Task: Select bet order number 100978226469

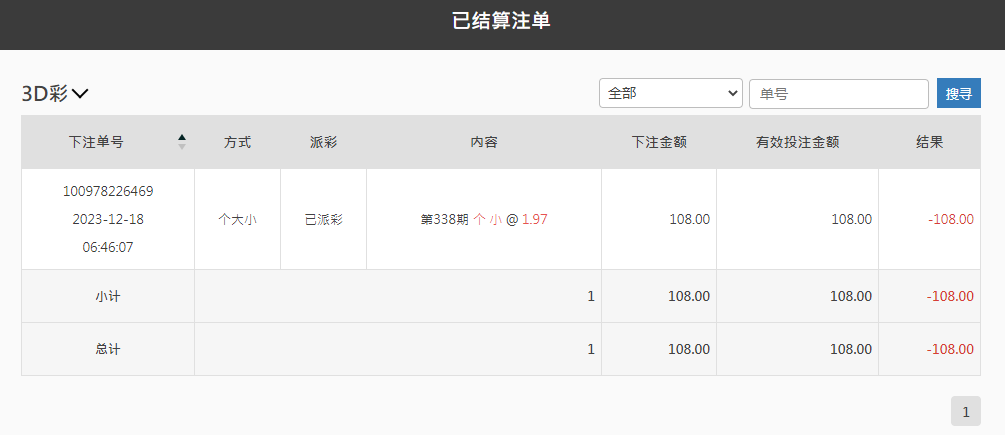Action: [x=108, y=191]
